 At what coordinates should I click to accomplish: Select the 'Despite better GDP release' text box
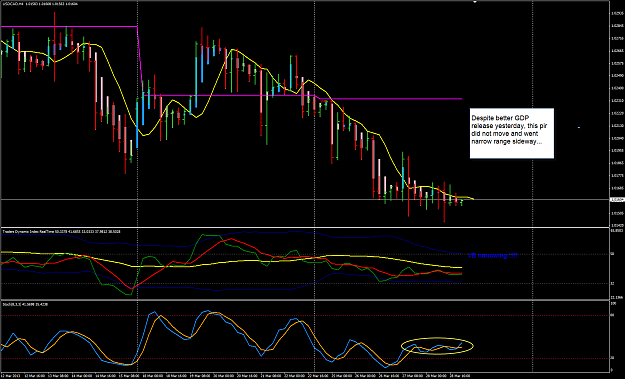pos(512,133)
